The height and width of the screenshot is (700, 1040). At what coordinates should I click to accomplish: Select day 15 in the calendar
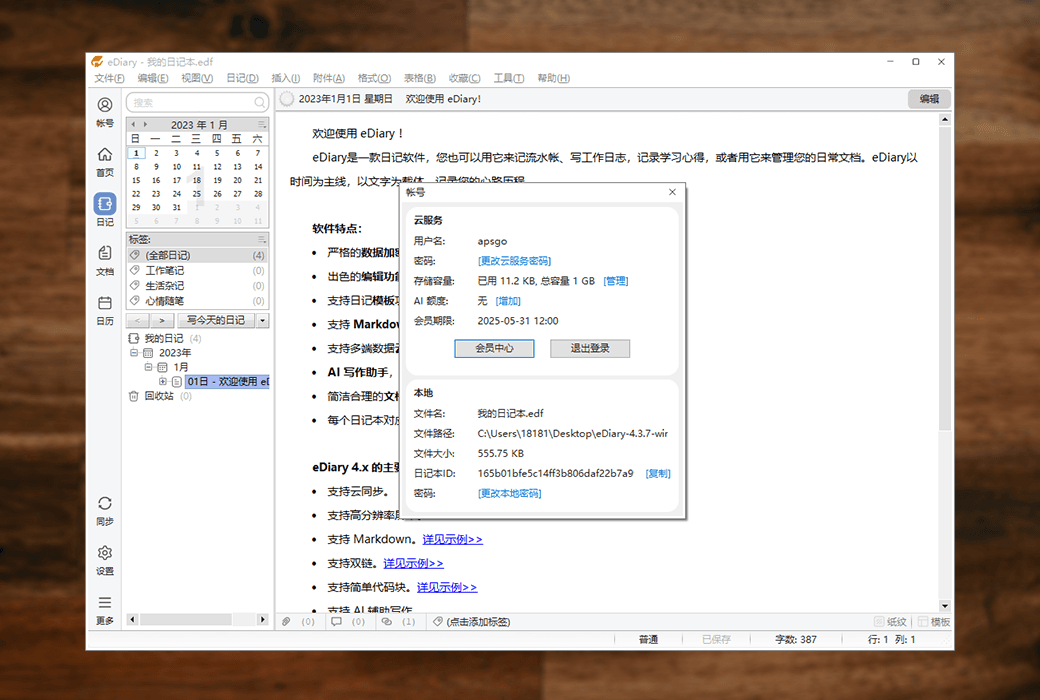[136, 180]
